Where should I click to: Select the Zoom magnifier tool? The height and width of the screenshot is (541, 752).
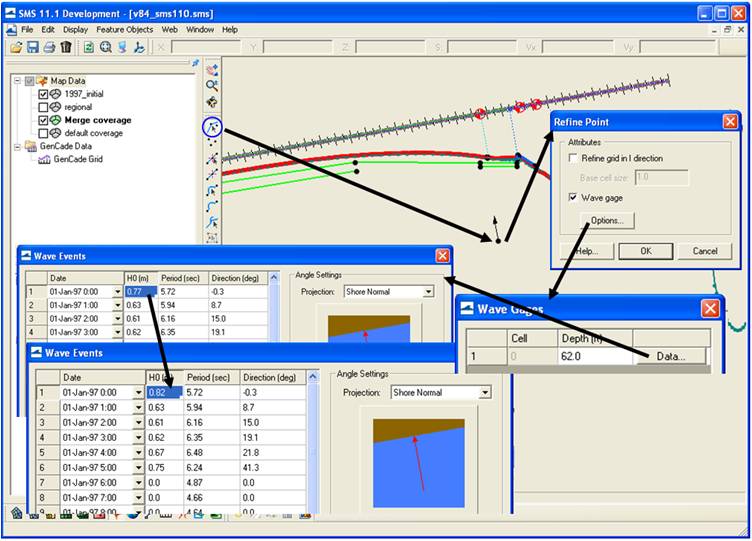pyautogui.click(x=212, y=86)
